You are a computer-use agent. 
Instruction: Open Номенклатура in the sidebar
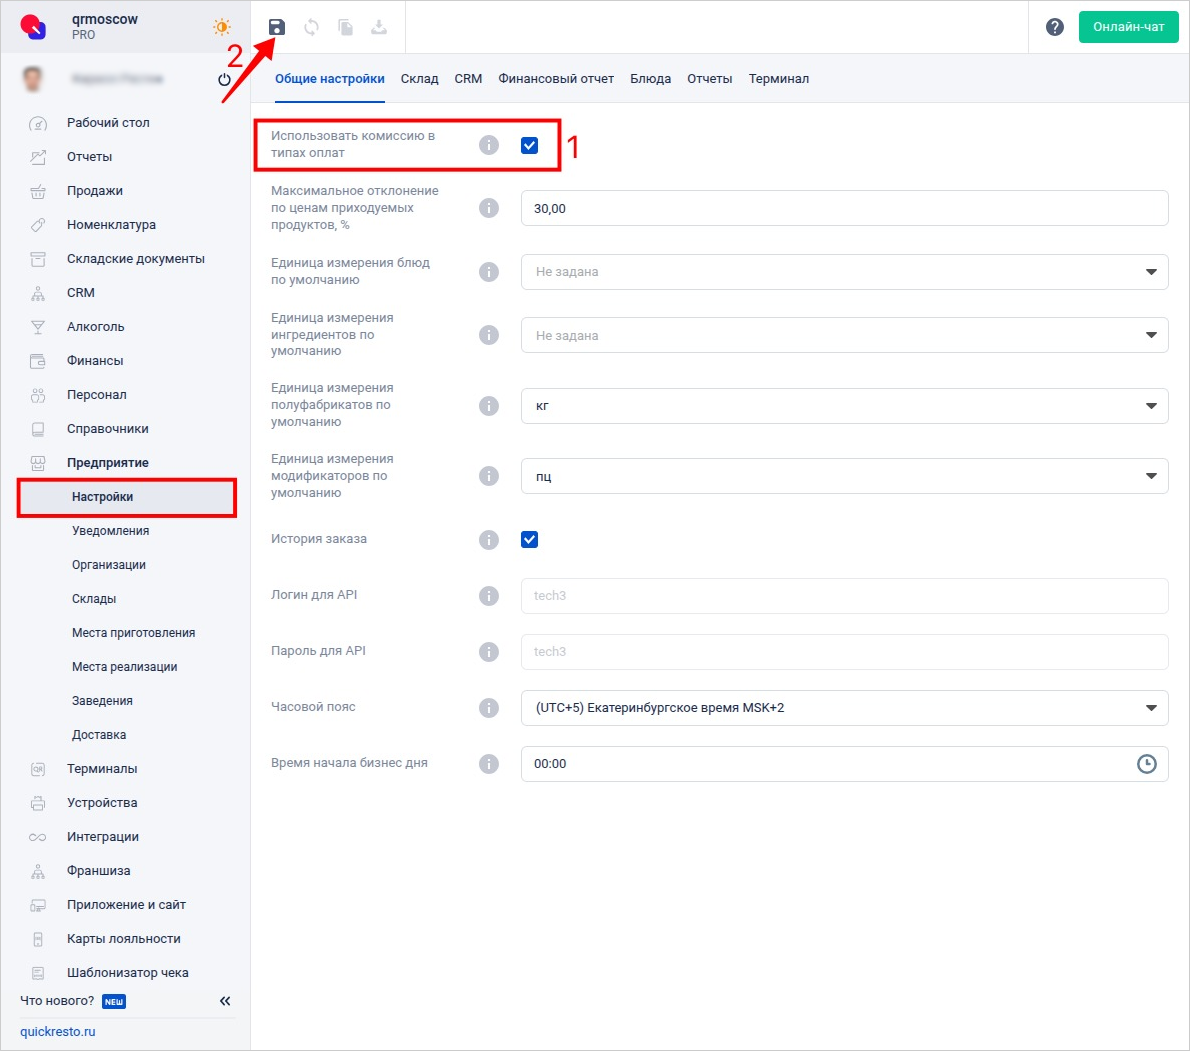click(111, 225)
